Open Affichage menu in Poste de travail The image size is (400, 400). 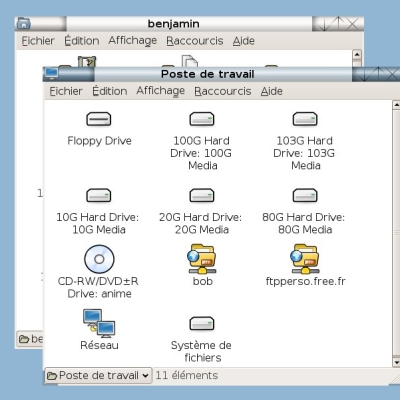[x=160, y=91]
